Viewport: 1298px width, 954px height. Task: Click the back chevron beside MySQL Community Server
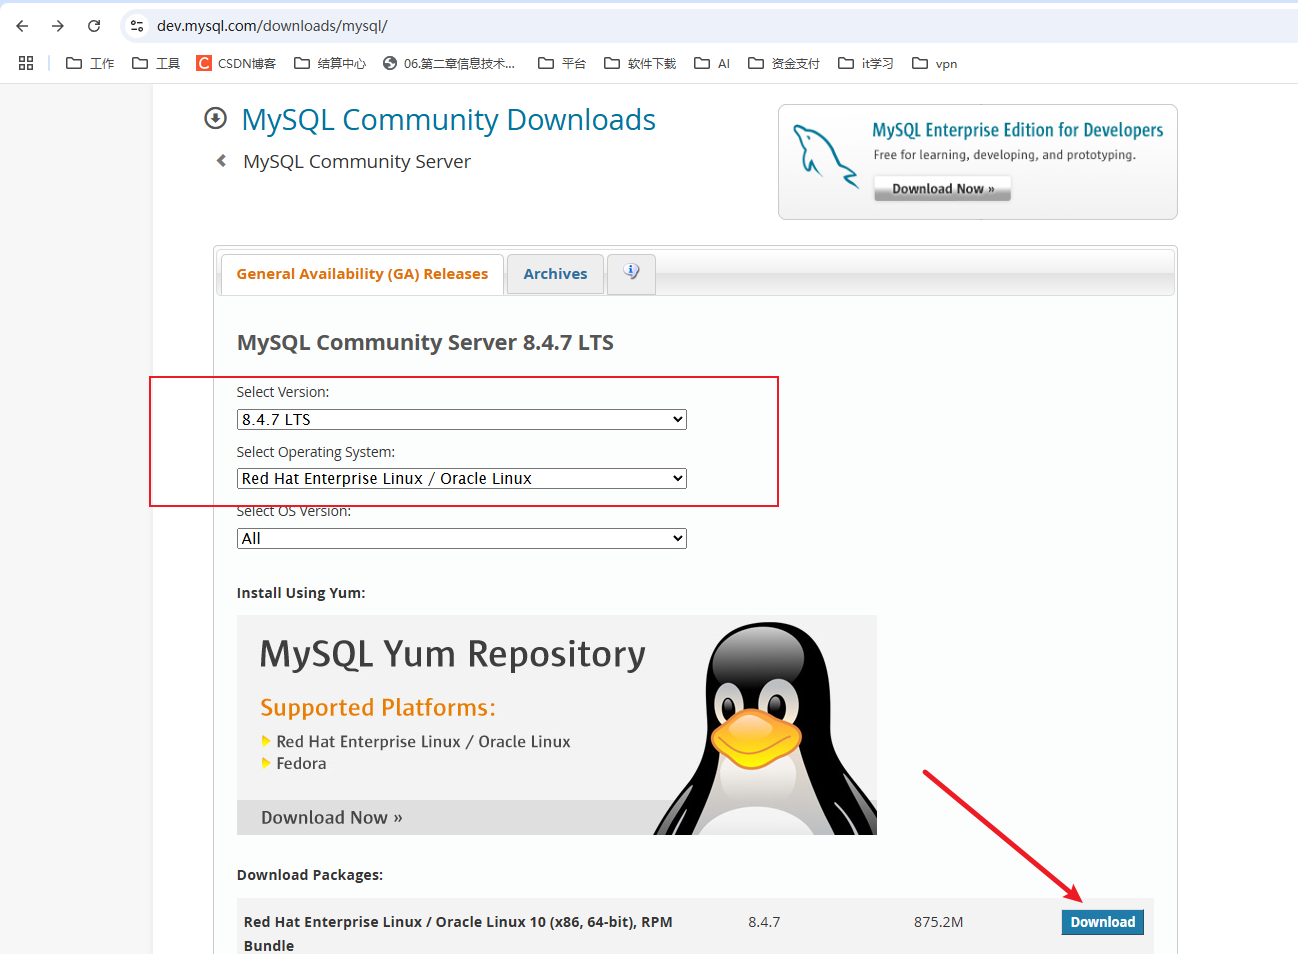point(221,160)
